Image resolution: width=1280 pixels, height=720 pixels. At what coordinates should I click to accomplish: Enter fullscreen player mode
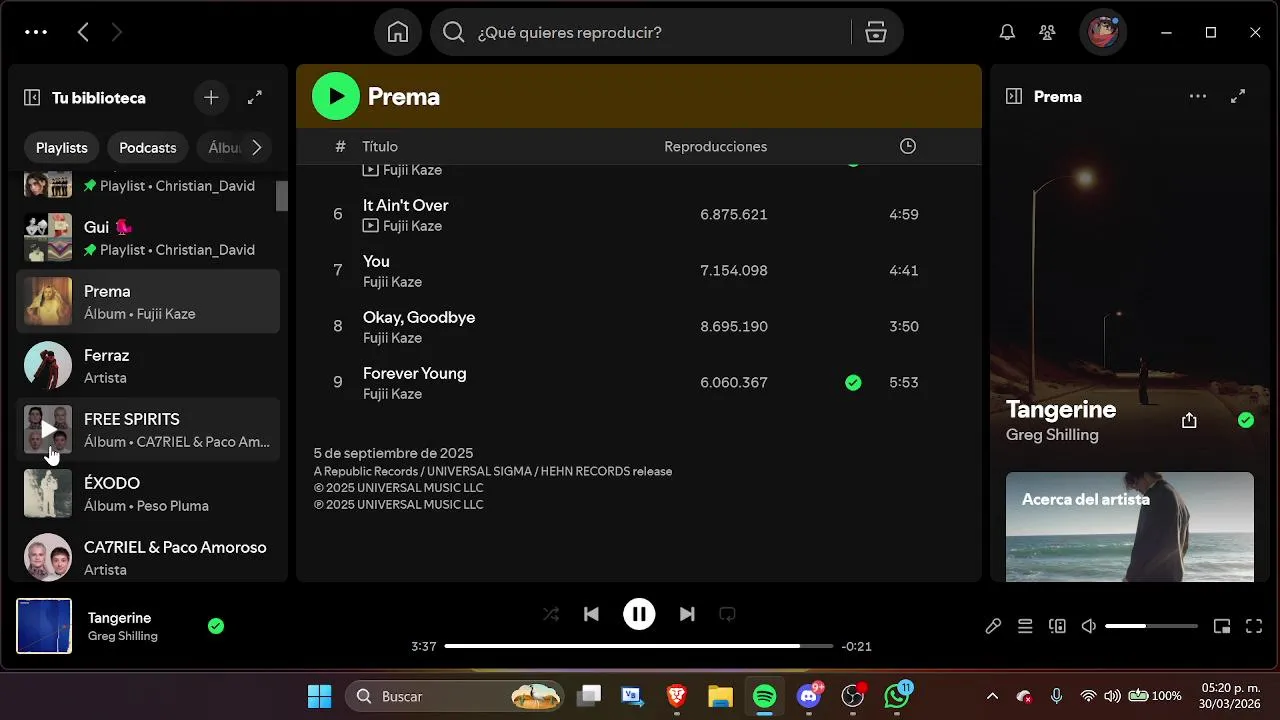pyautogui.click(x=1254, y=626)
